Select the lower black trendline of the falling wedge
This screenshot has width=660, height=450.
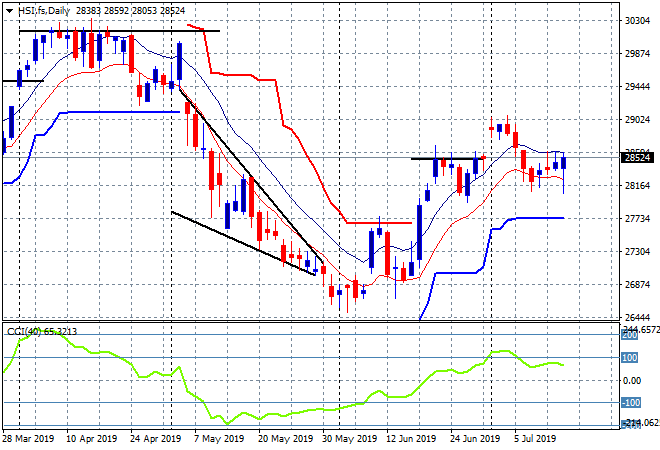pyautogui.click(x=243, y=243)
